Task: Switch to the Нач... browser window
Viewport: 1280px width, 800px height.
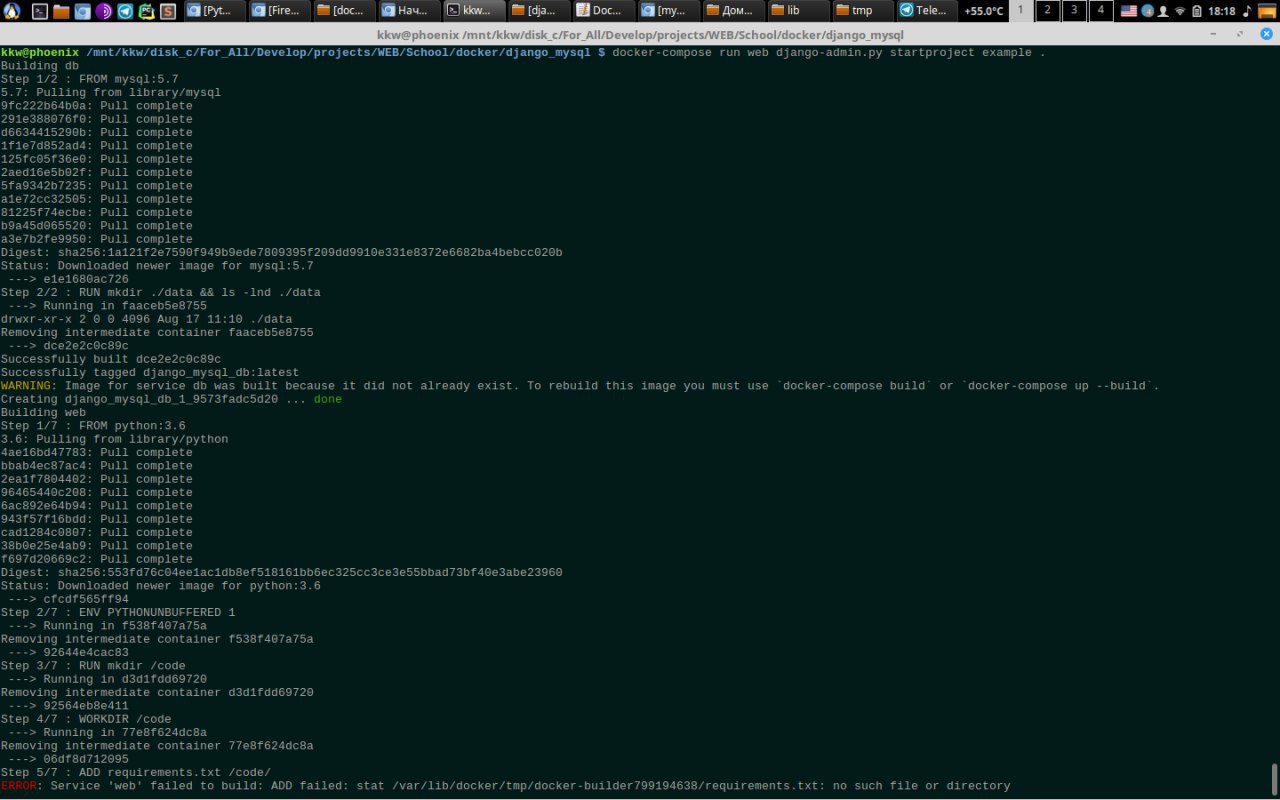Action: coord(410,11)
